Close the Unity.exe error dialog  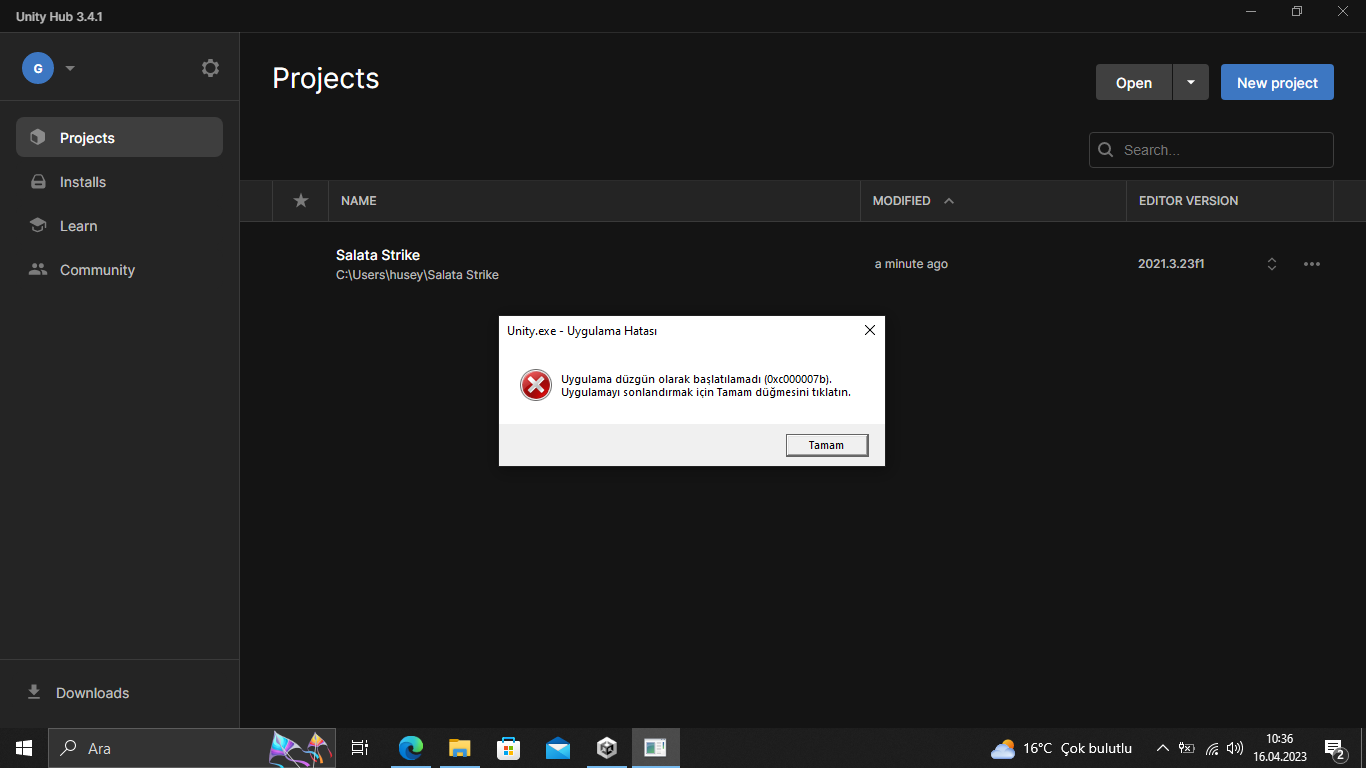[x=870, y=330]
